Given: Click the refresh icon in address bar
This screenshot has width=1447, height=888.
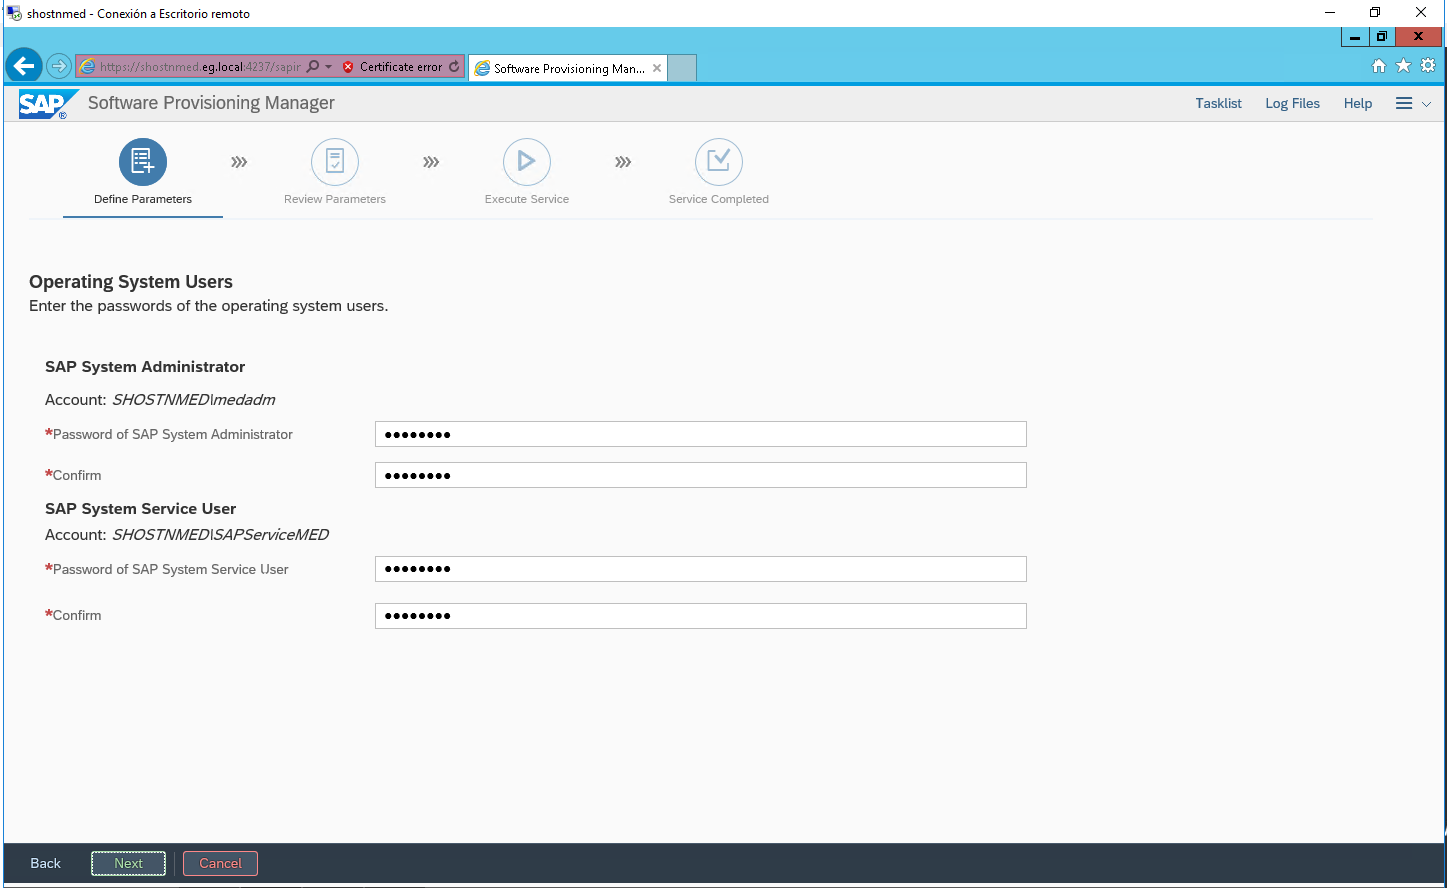Looking at the screenshot, I should 454,67.
